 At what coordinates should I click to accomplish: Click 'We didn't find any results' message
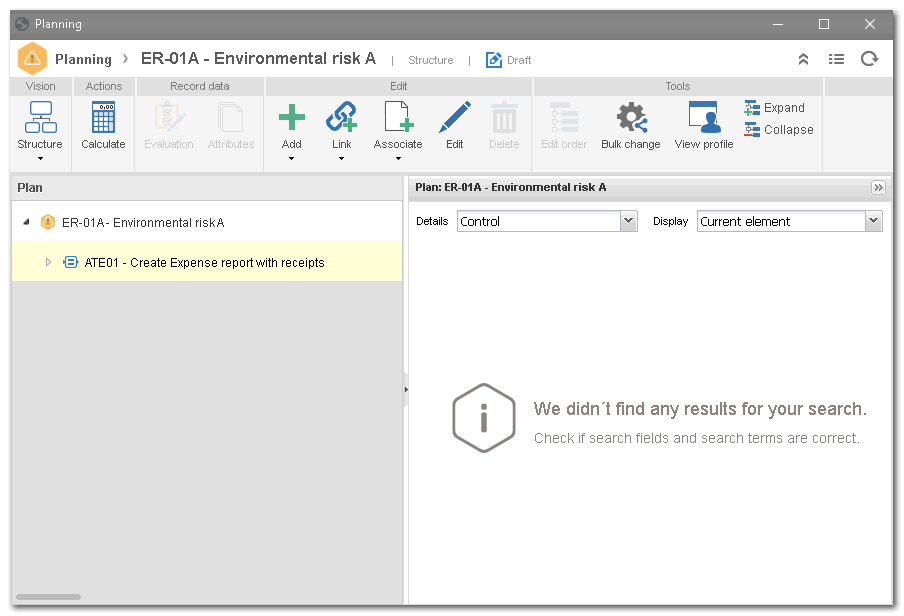pyautogui.click(x=700, y=409)
